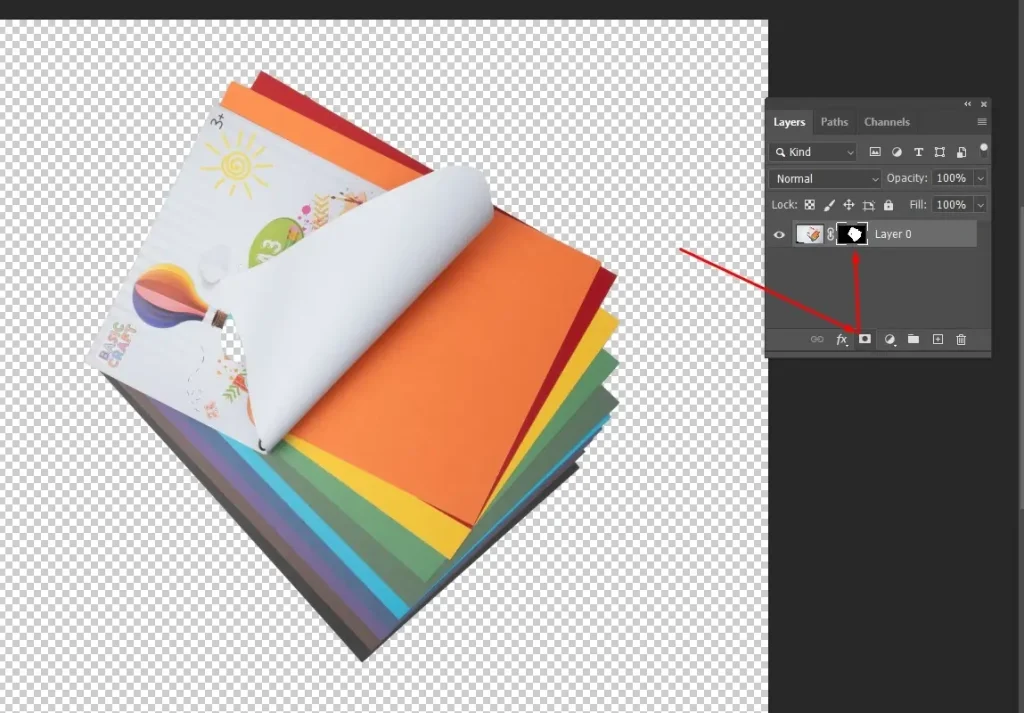Click the Add layer mask icon
1024x713 pixels.
[864, 339]
